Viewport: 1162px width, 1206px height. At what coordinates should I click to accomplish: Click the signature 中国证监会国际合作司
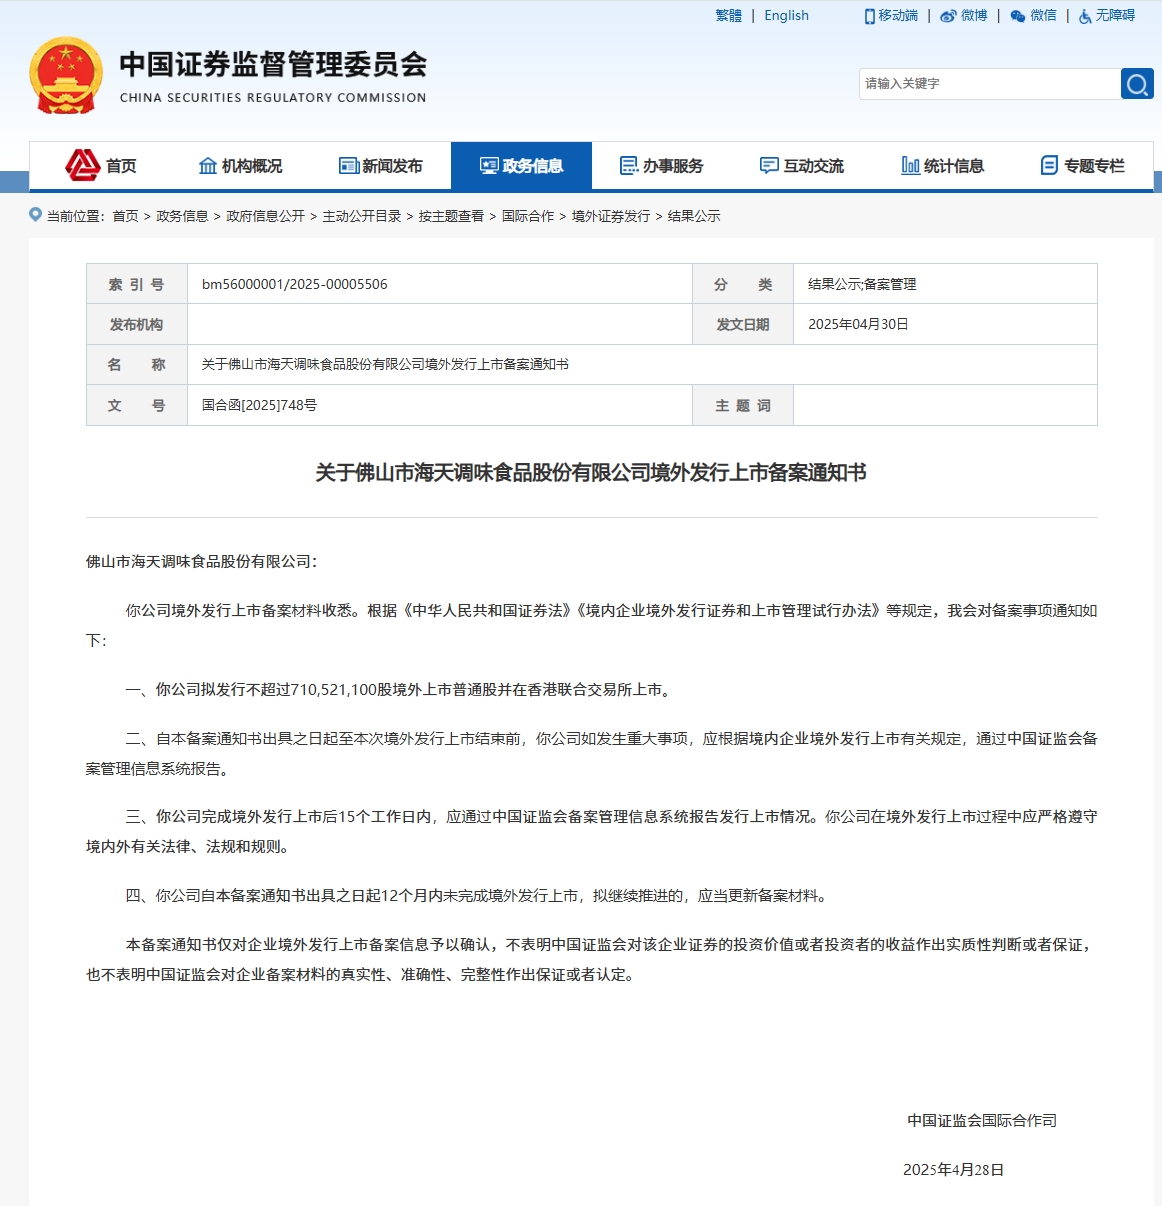[x=982, y=1120]
